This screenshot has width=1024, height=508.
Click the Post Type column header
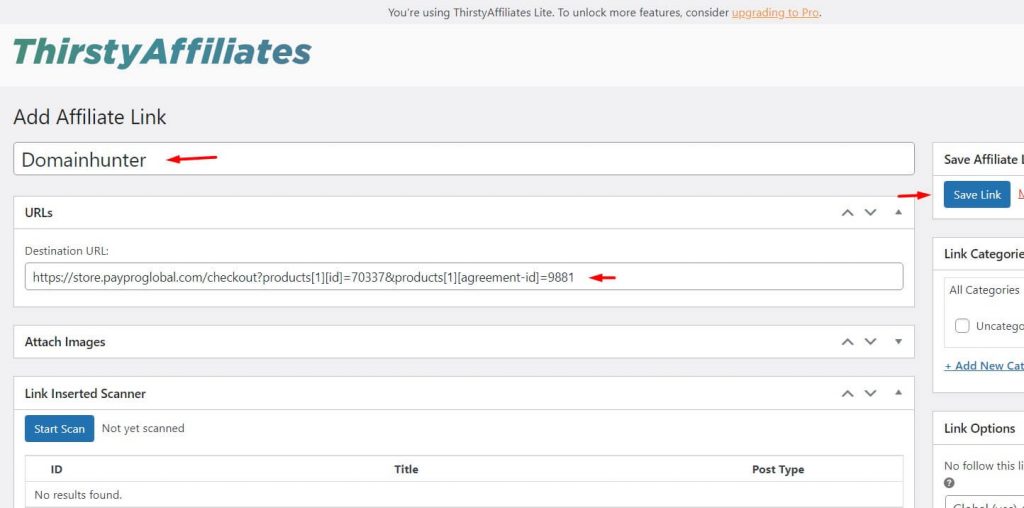778,469
